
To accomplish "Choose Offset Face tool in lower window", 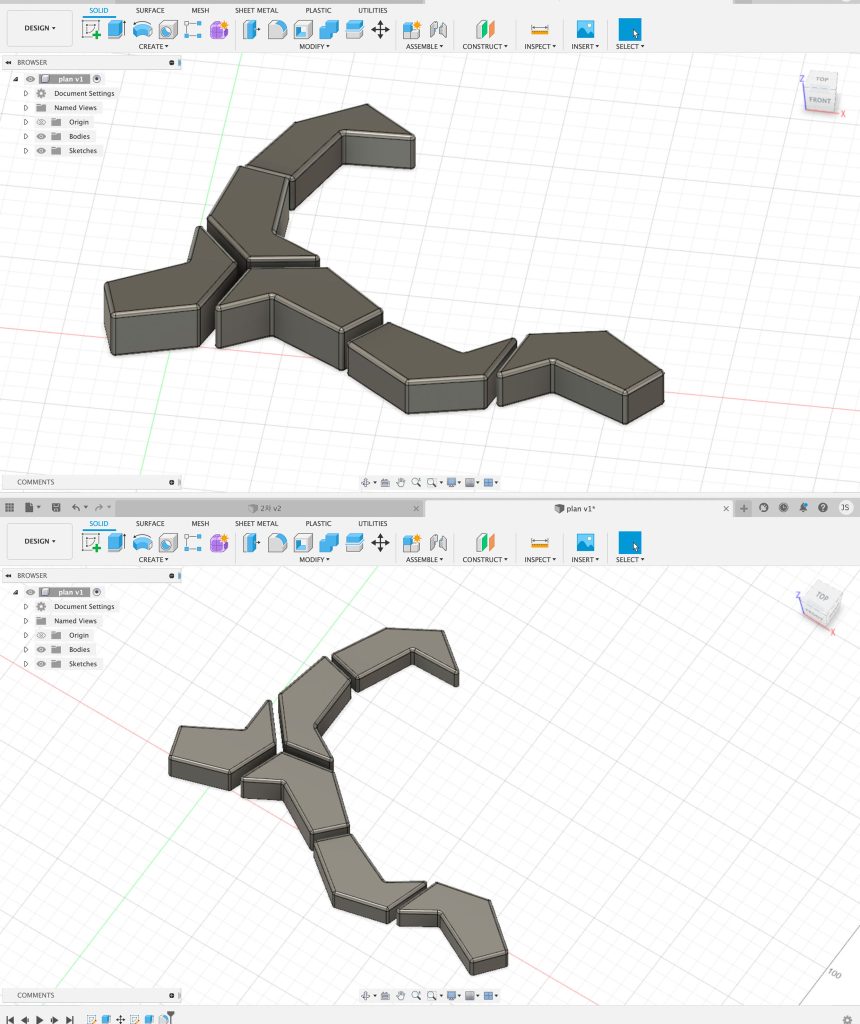I will tap(354, 543).
